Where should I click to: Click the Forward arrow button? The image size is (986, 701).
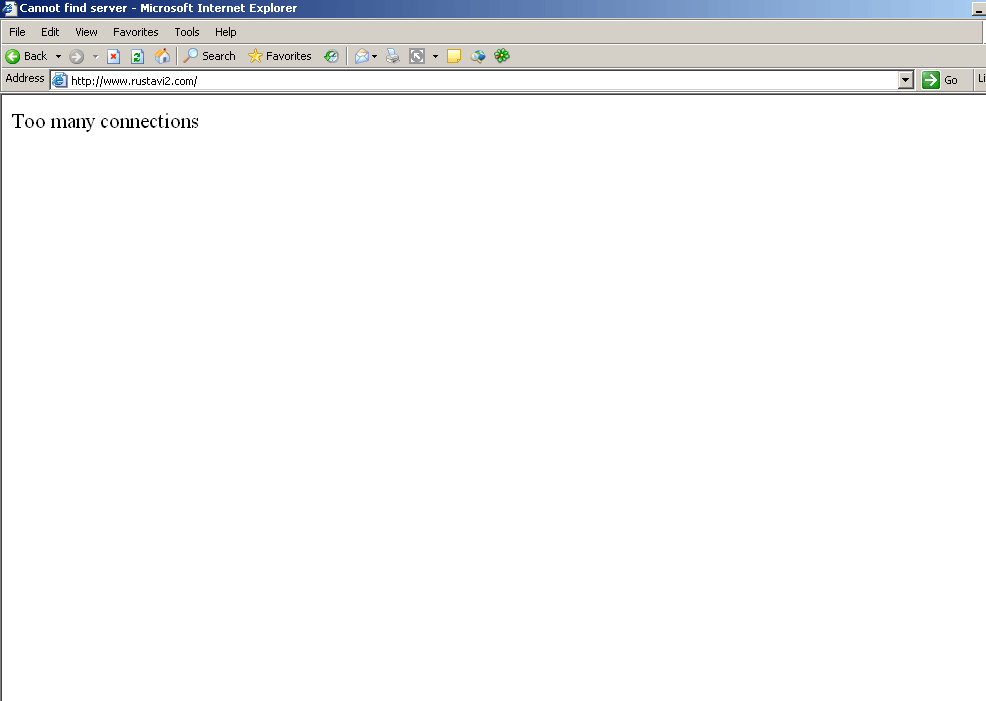(77, 57)
